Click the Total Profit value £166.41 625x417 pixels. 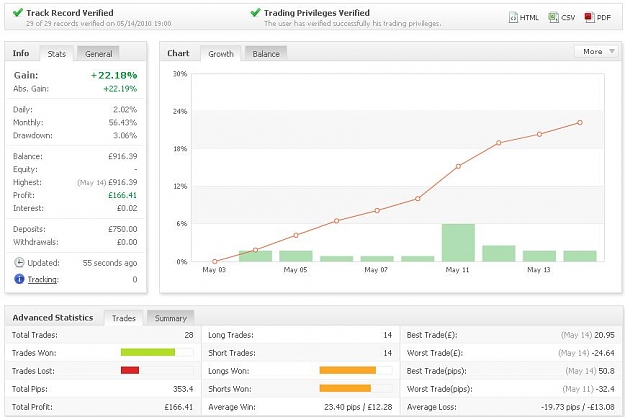tap(179, 407)
